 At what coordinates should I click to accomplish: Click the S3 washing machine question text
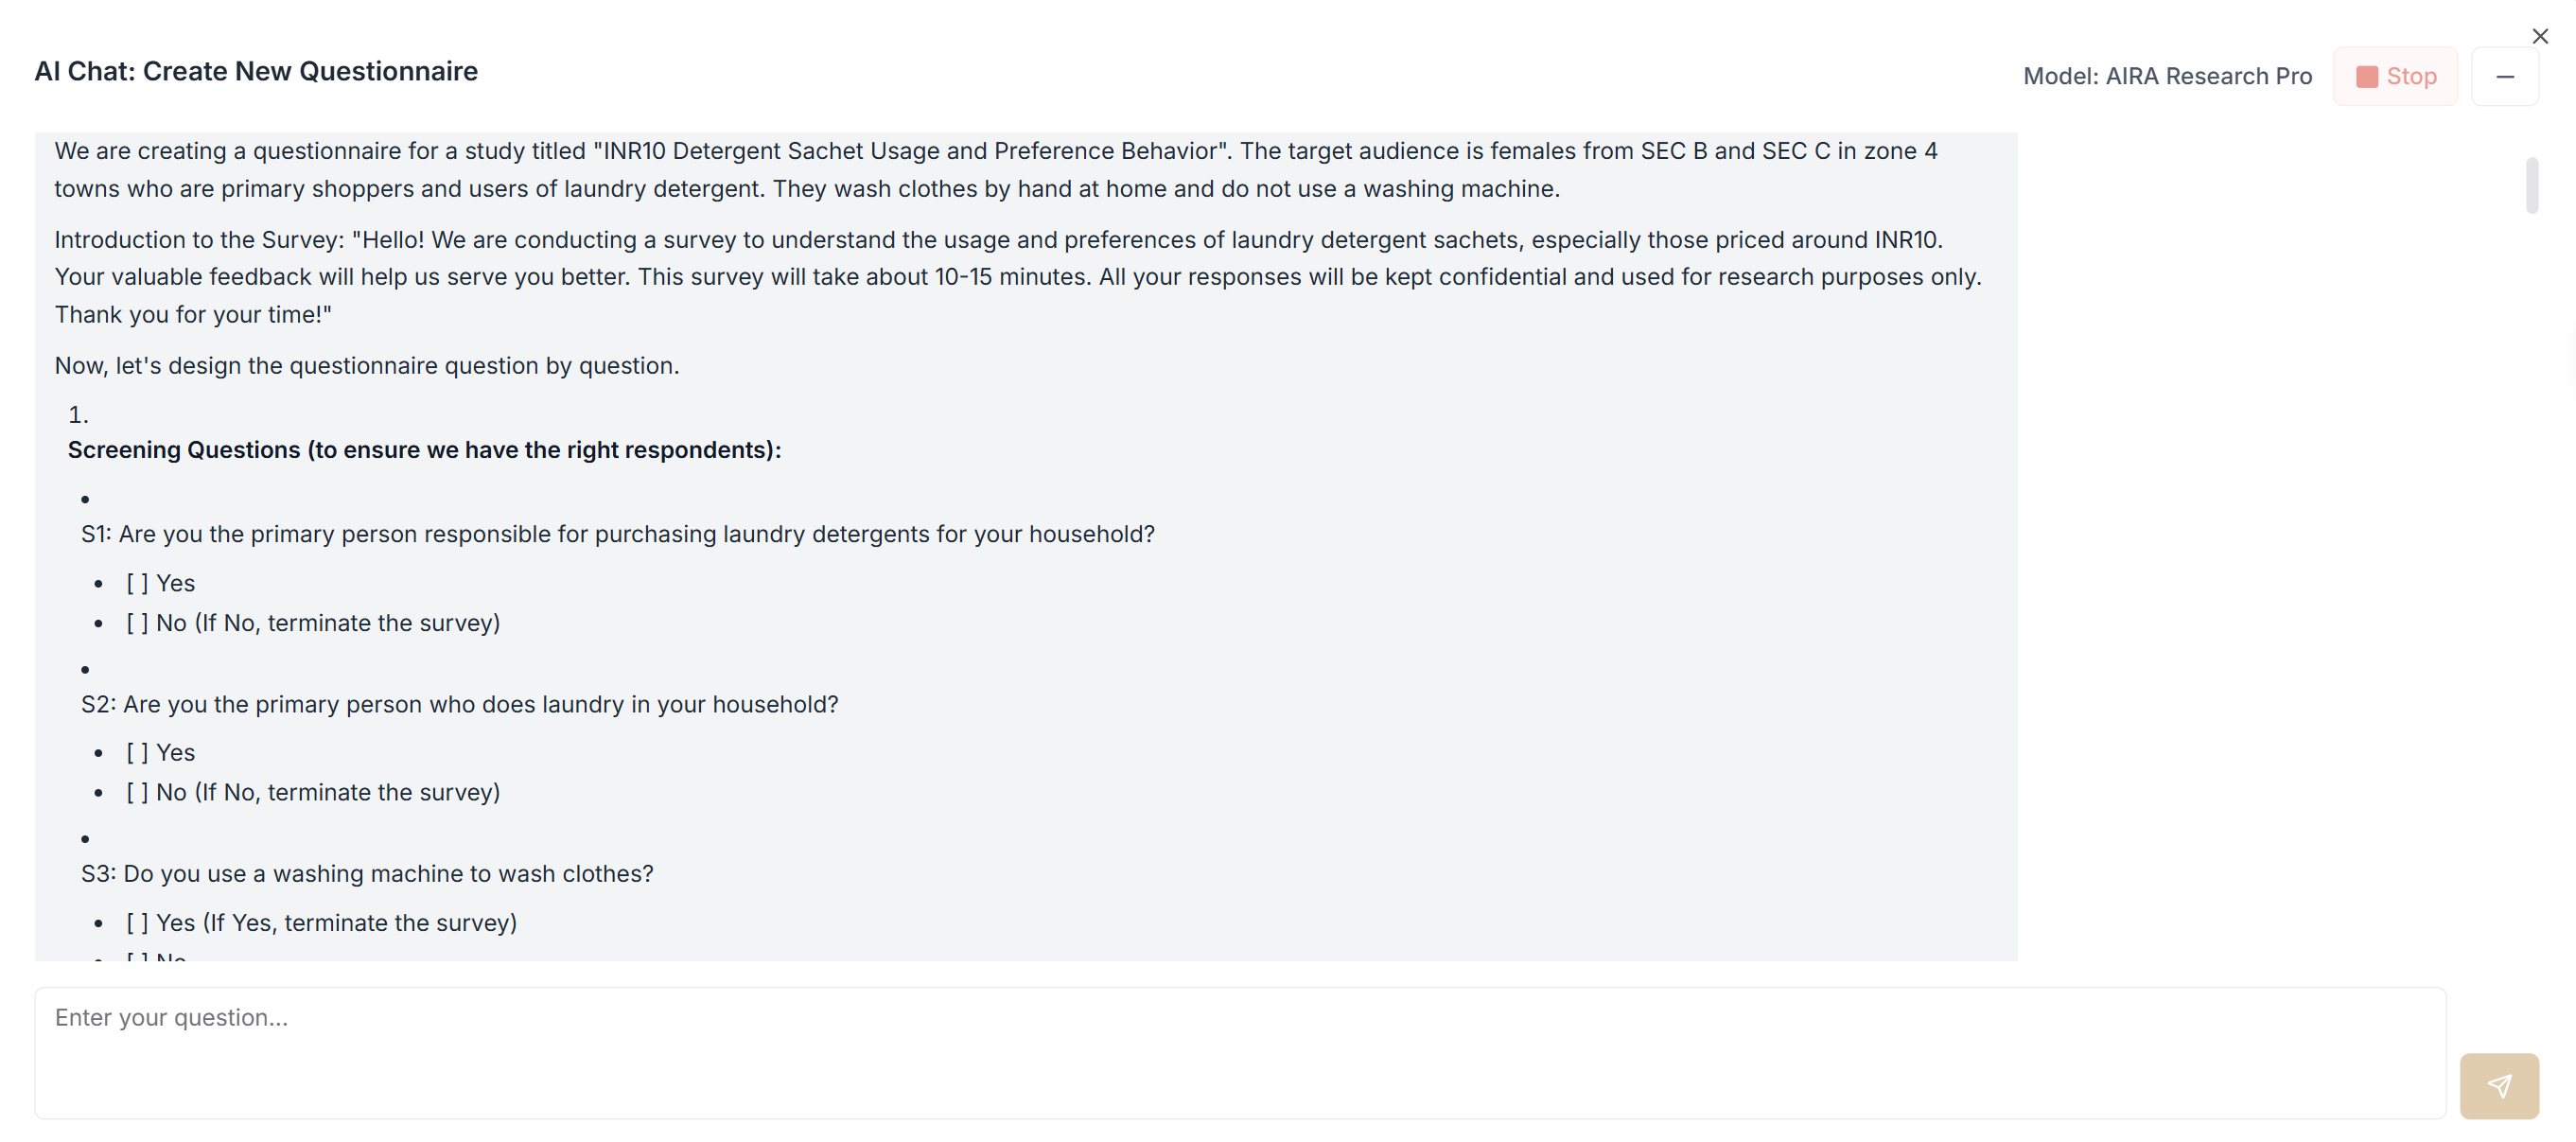[367, 873]
